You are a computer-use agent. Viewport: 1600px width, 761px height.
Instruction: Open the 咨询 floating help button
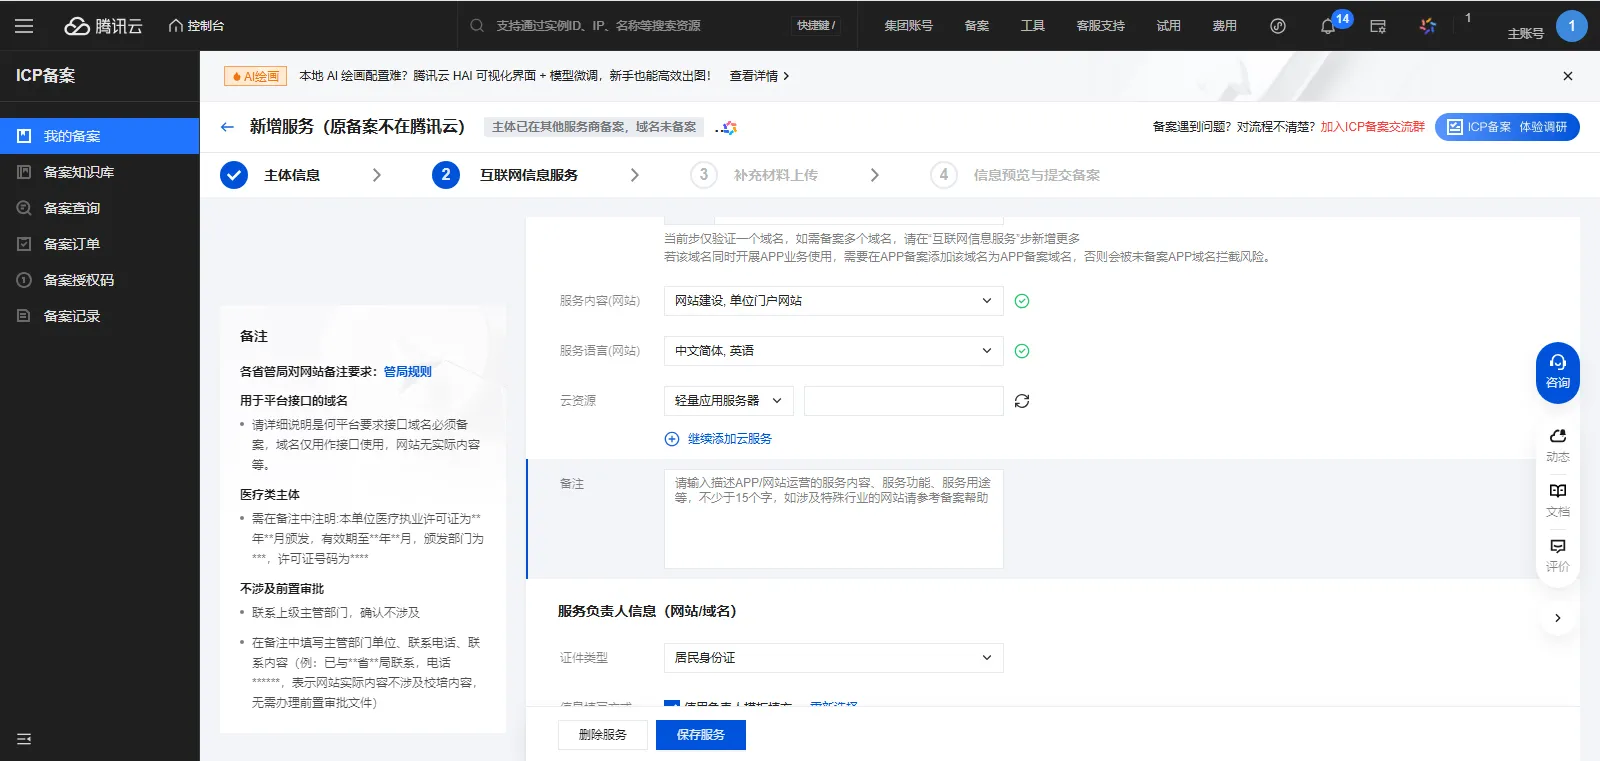[1558, 373]
